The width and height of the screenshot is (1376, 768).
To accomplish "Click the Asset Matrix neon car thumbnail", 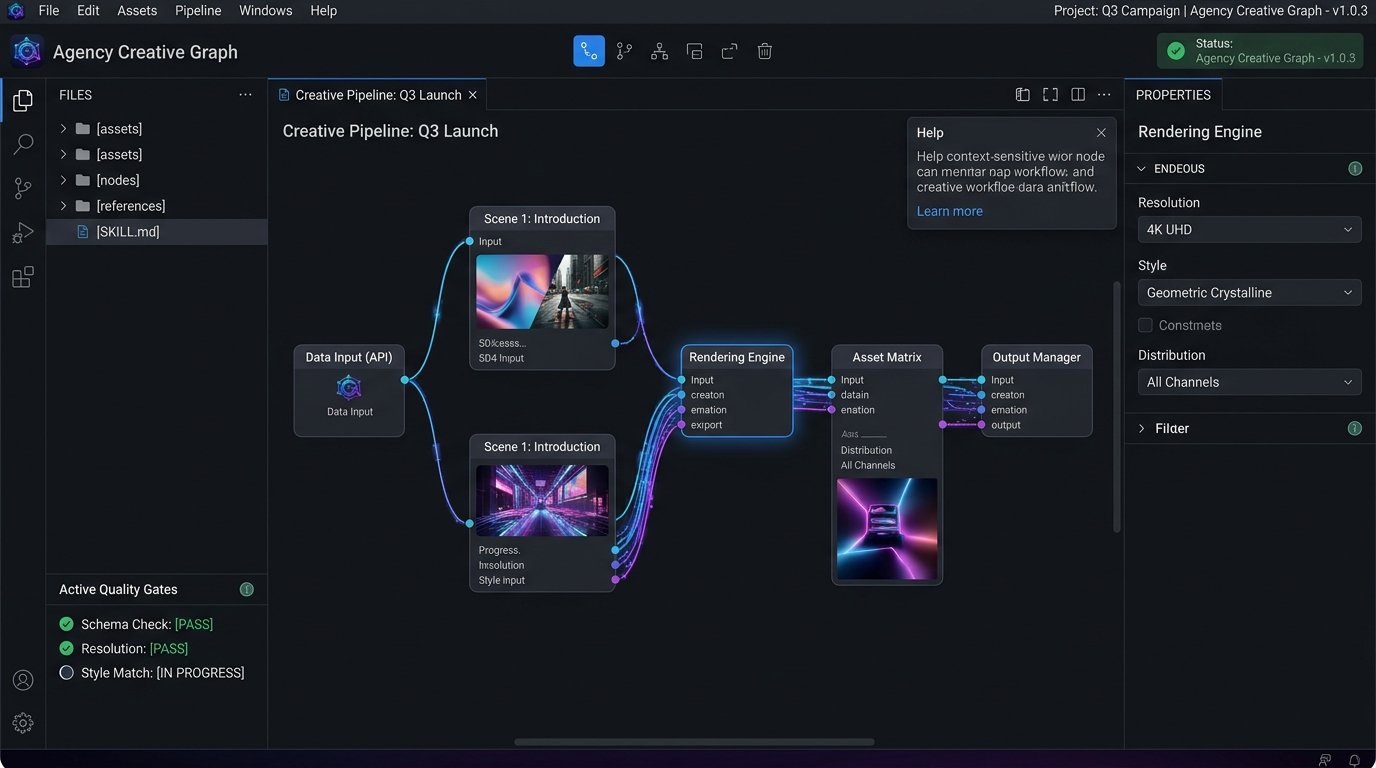I will (x=887, y=529).
